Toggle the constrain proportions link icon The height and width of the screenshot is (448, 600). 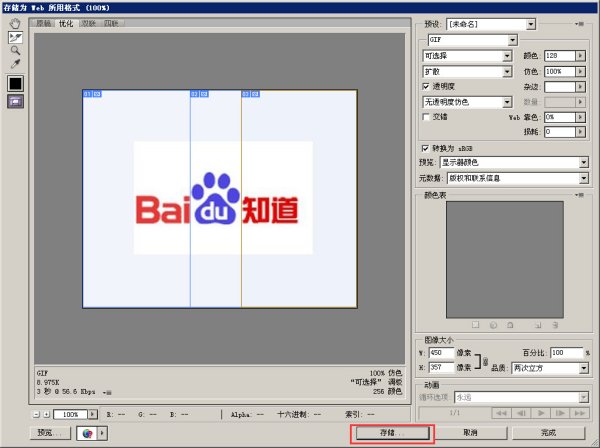(485, 361)
